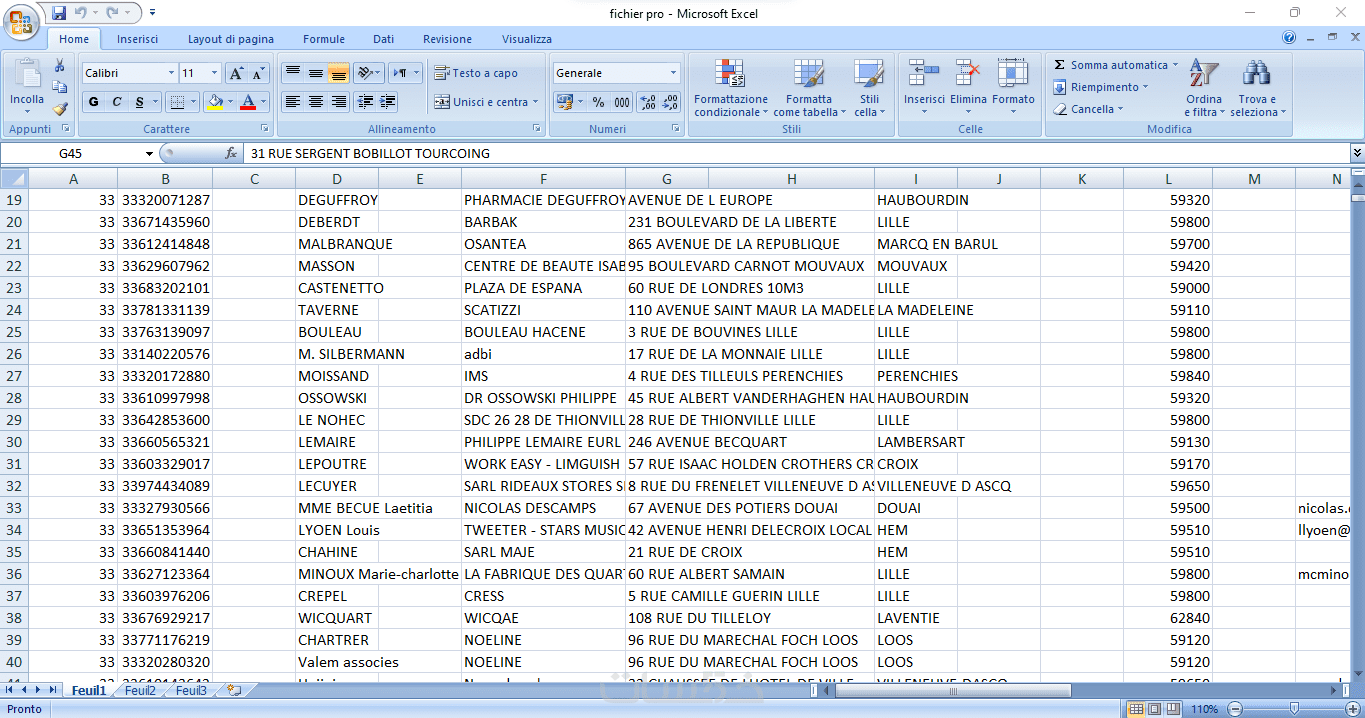The image size is (1365, 718).
Task: Open the Feuil2 sheet tab
Action: point(140,690)
